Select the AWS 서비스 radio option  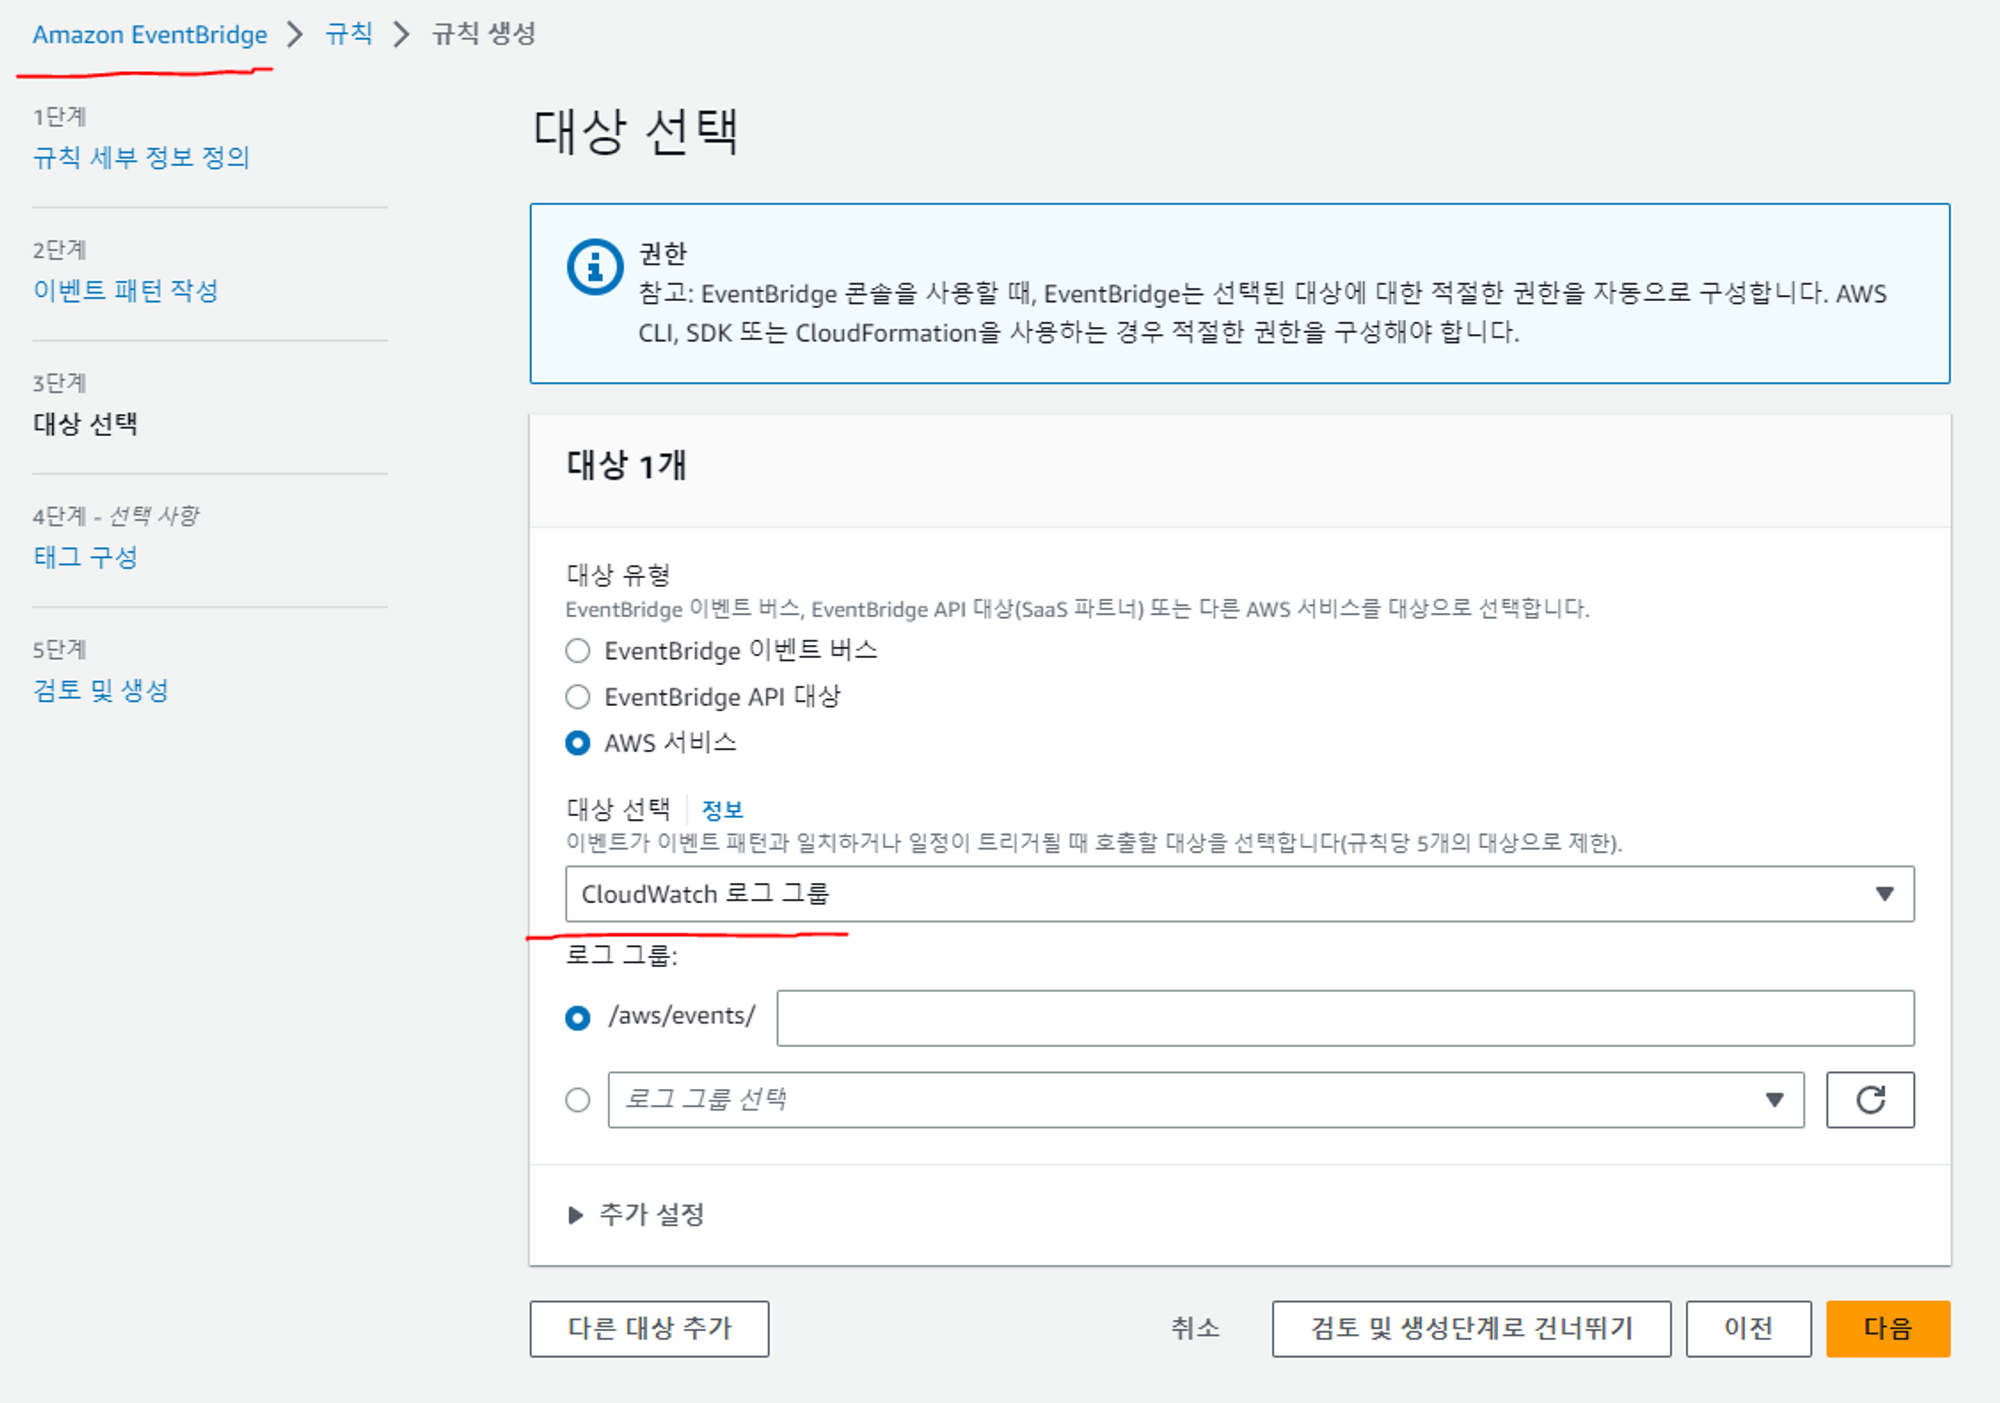[x=578, y=743]
